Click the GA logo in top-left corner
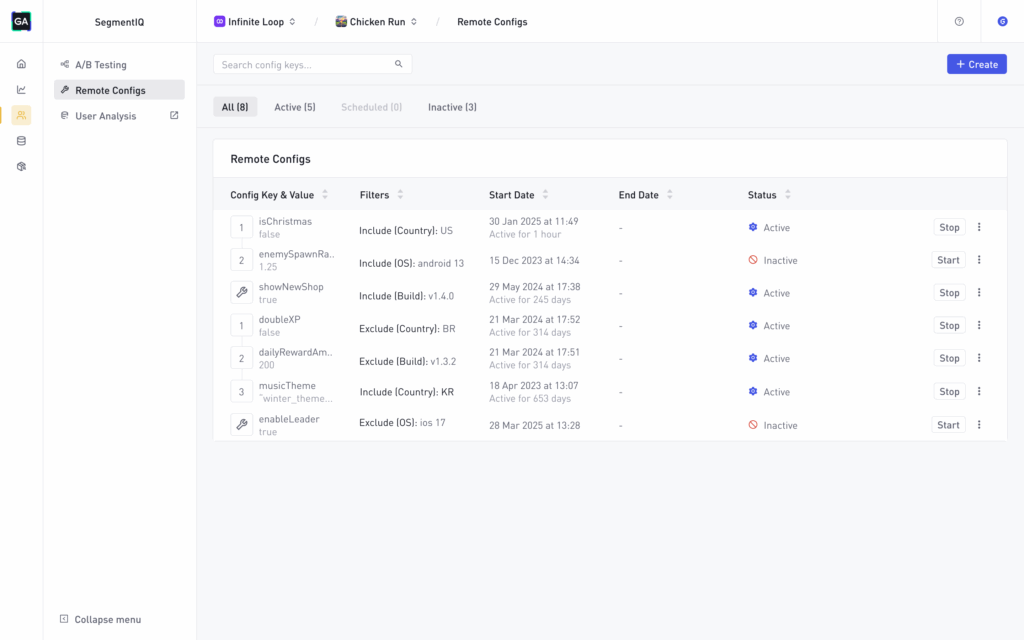Screen dimensions: 1024x640 tap(21, 21)
